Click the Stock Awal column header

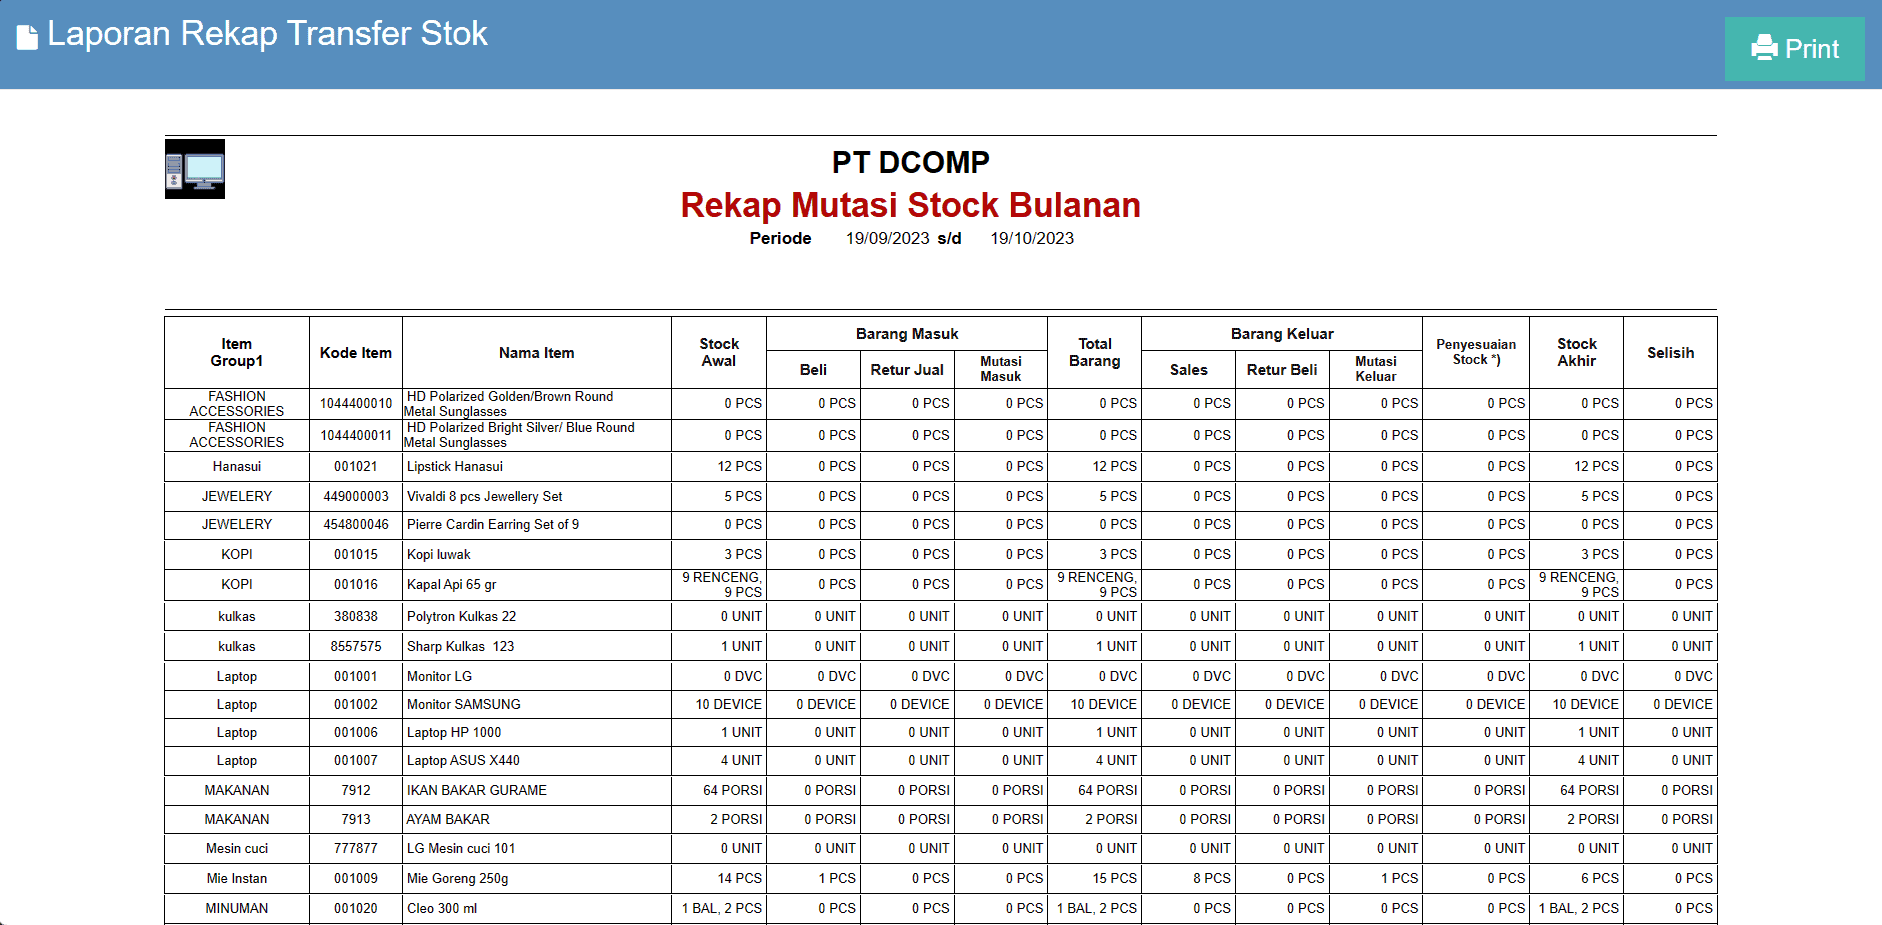[718, 352]
